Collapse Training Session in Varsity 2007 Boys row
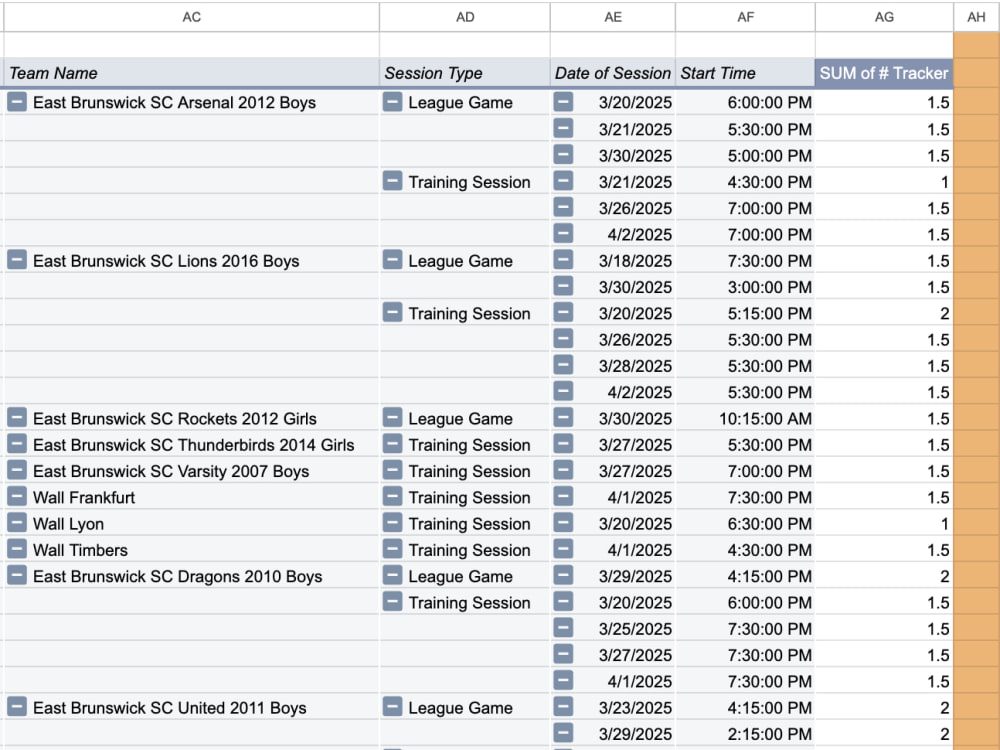 [x=393, y=470]
